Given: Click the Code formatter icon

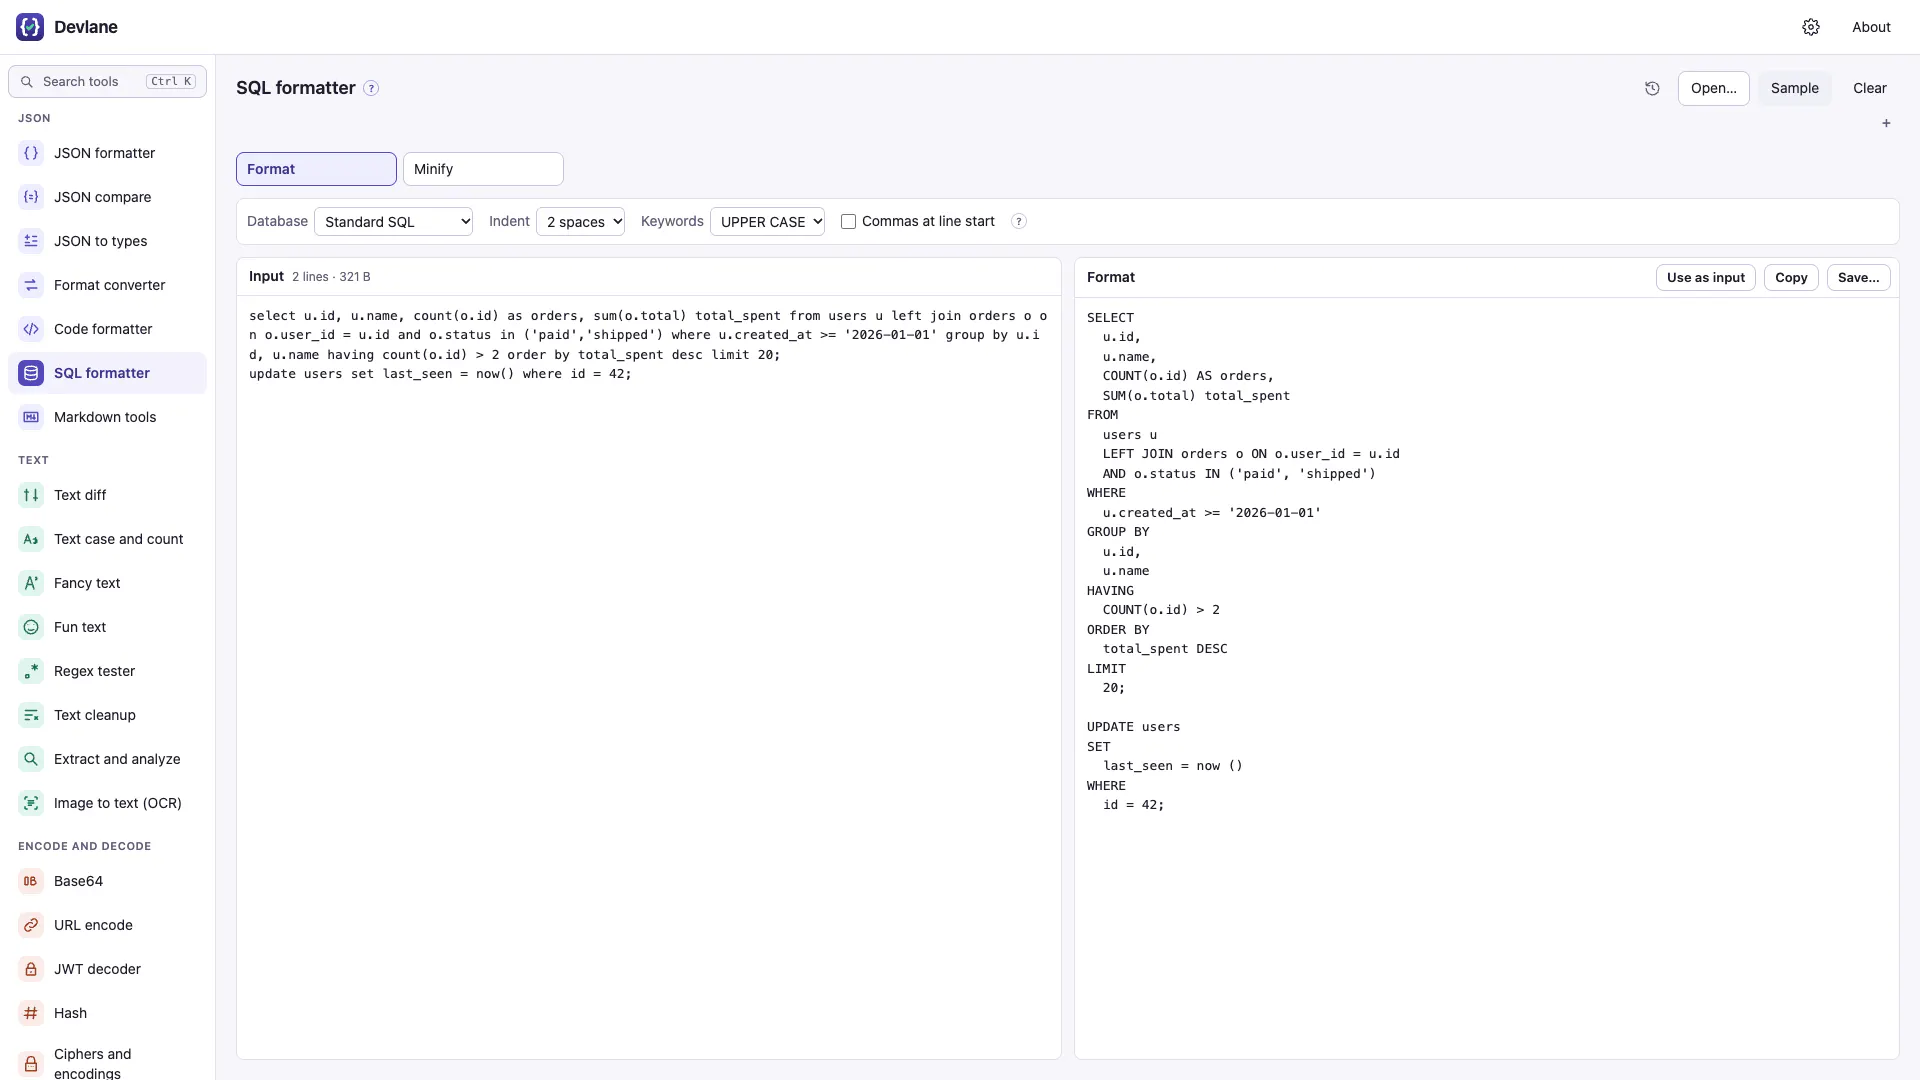Looking at the screenshot, I should [31, 329].
